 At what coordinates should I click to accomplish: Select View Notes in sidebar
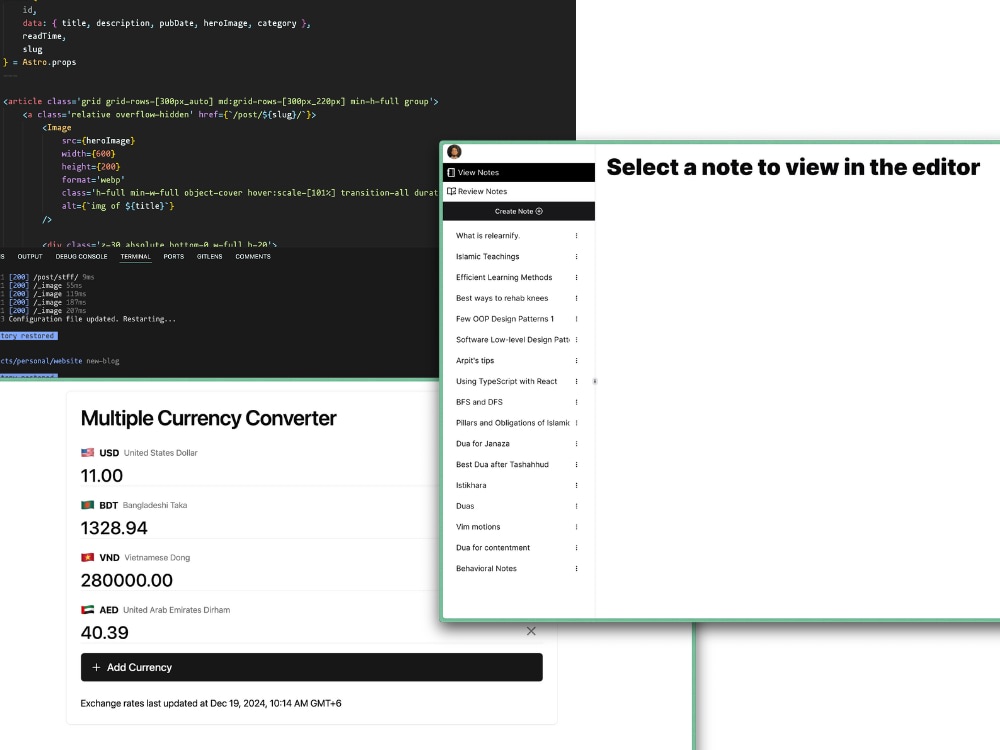point(518,172)
